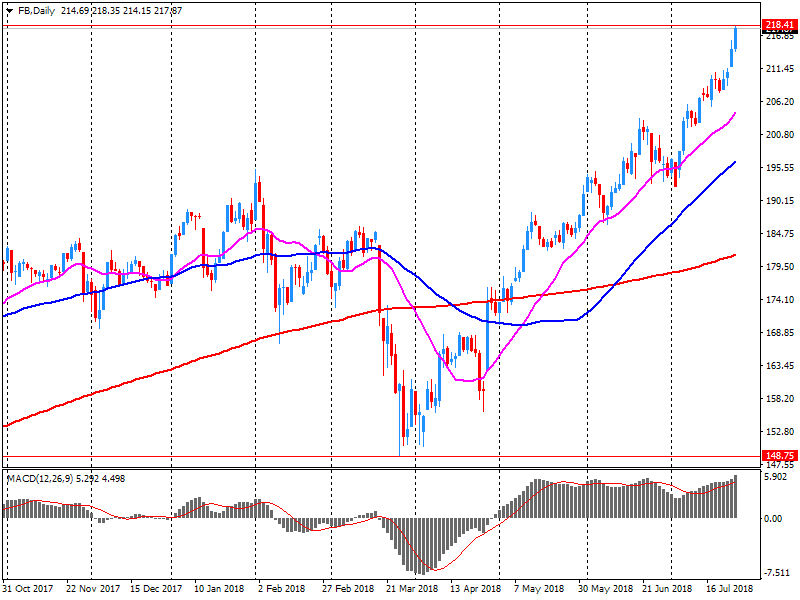Click the 218.41 red price label

point(780,25)
